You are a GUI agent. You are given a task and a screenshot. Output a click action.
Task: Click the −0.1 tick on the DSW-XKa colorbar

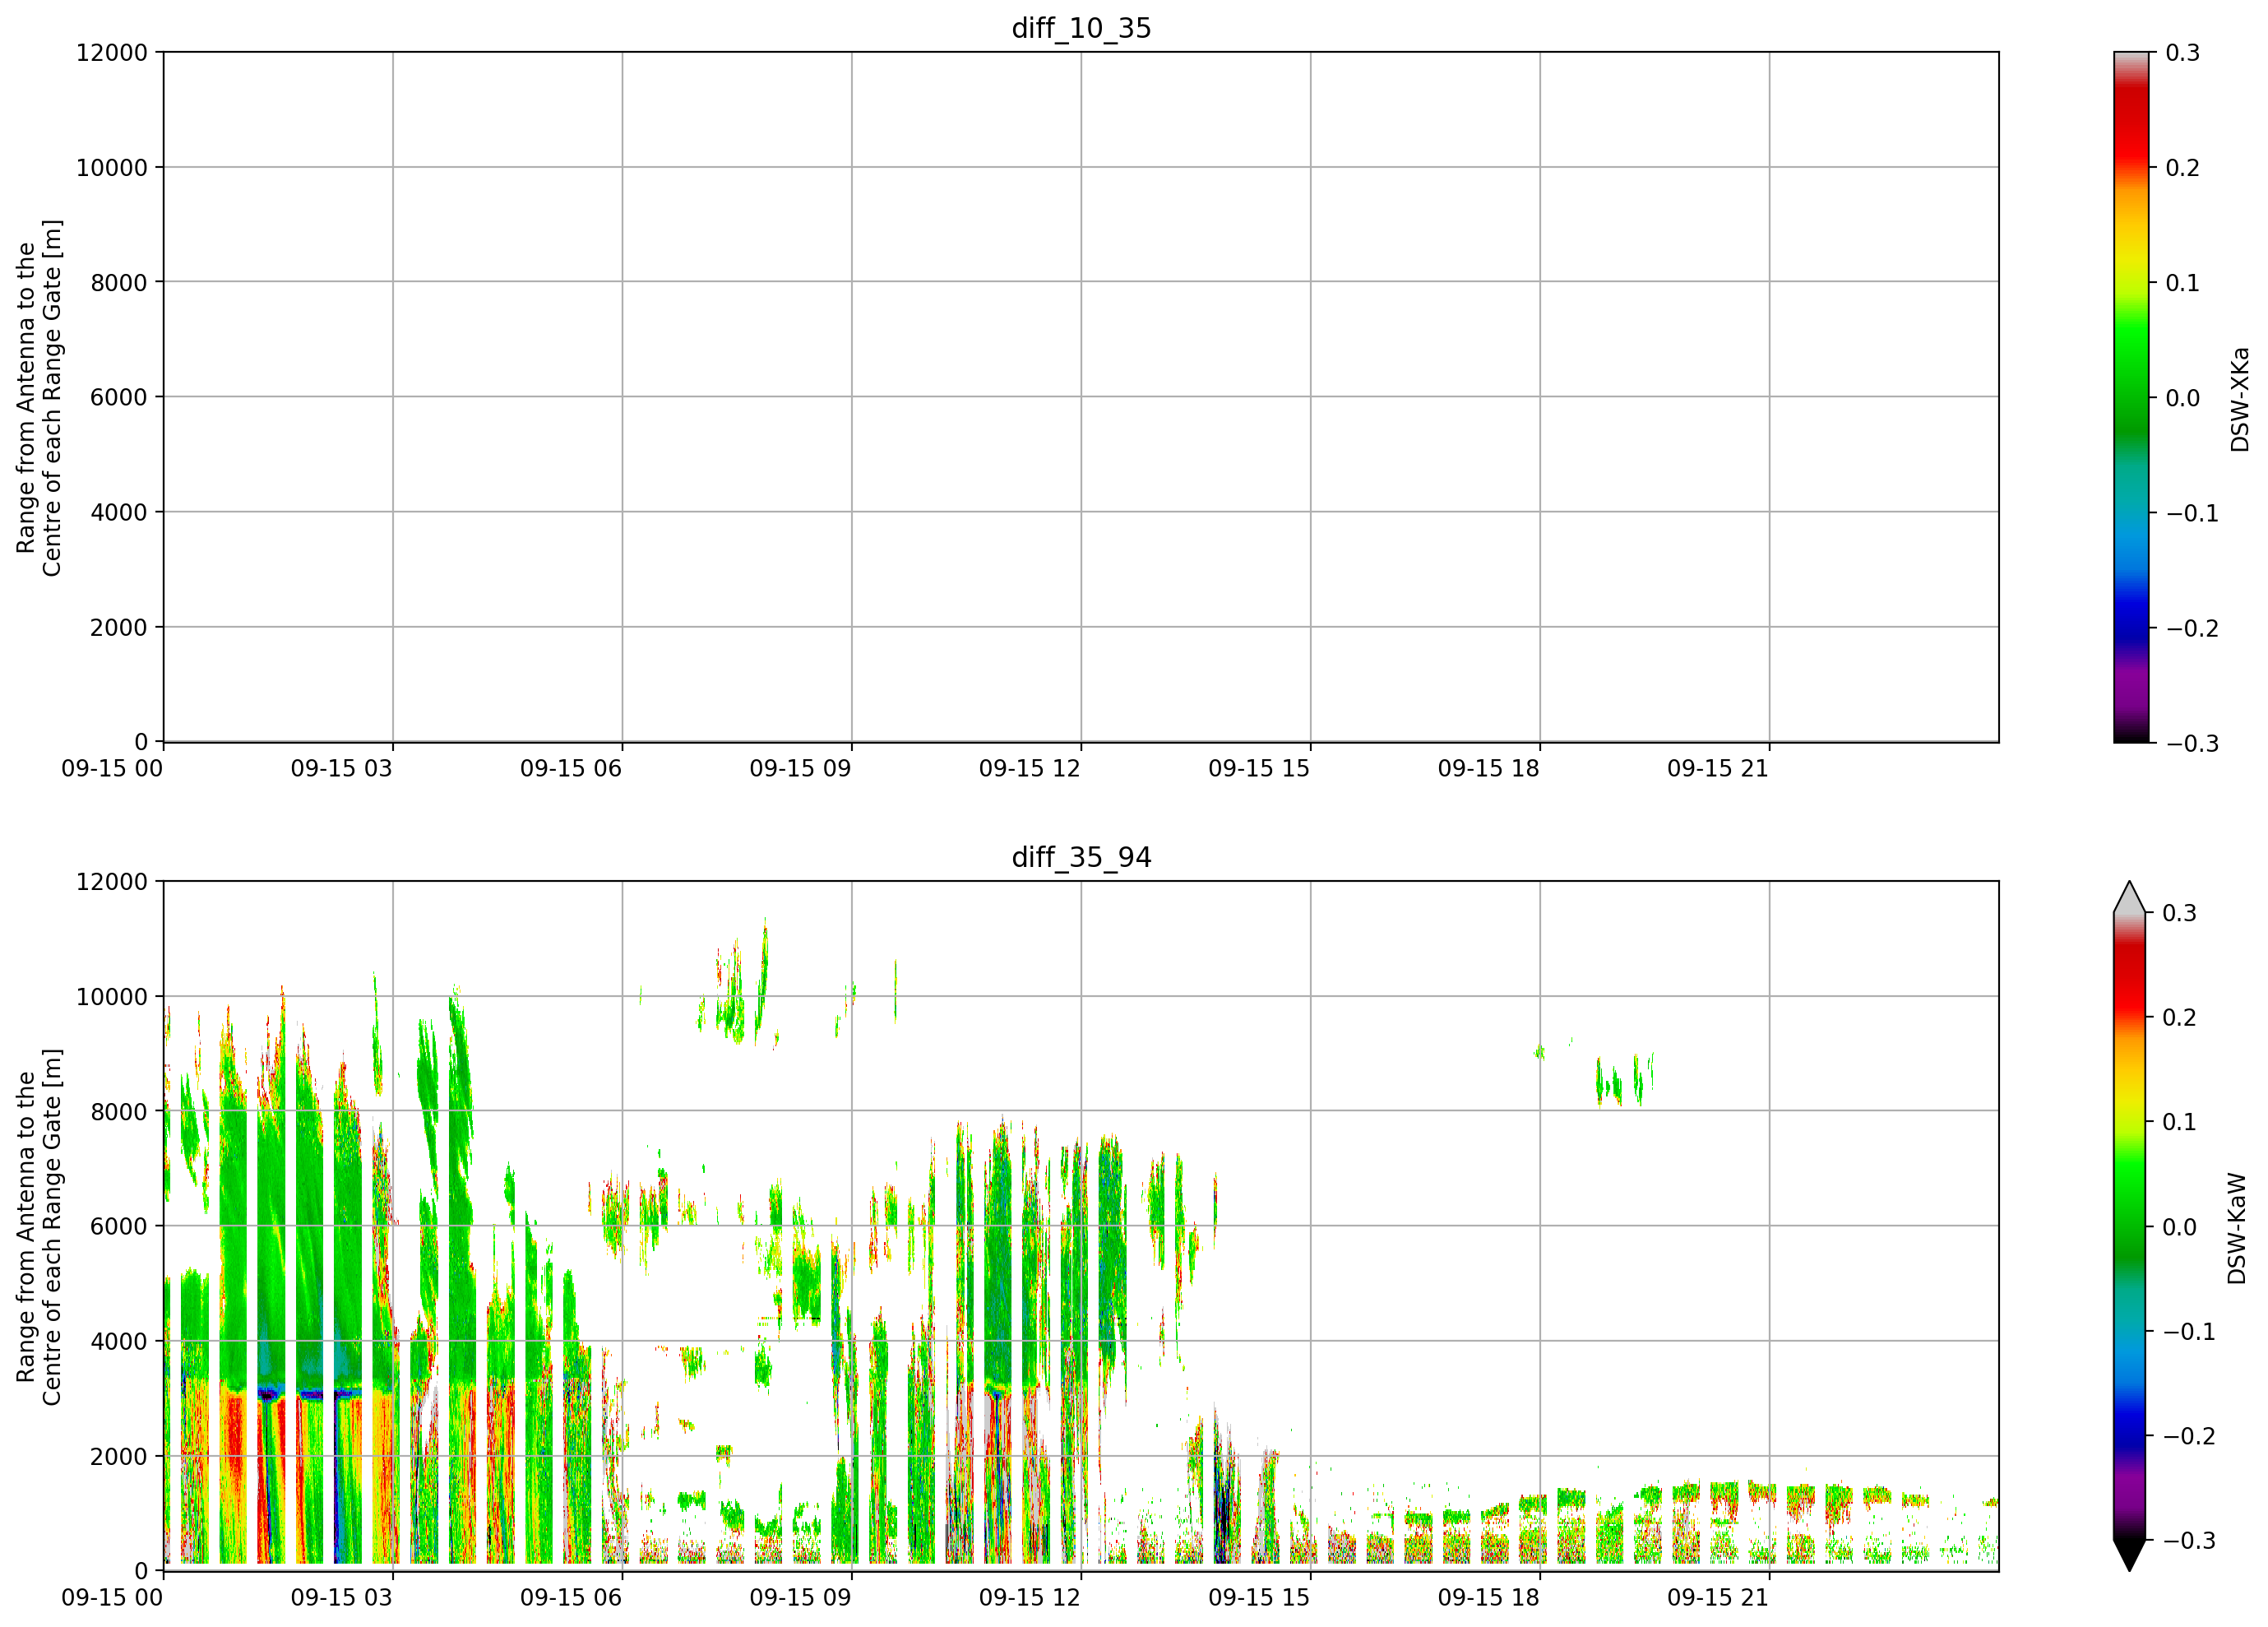coord(2192,513)
